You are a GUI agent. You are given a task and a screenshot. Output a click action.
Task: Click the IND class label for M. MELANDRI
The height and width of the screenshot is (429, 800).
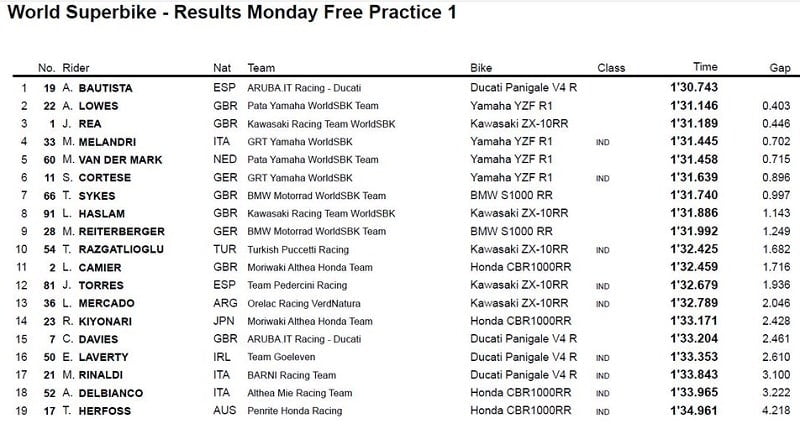point(603,142)
